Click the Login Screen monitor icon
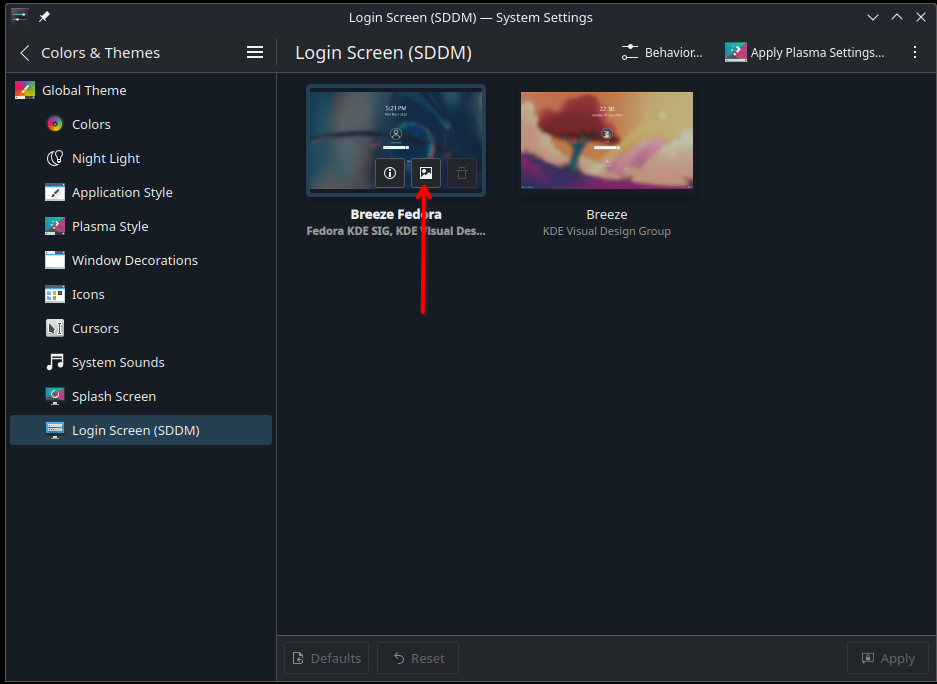Screen dimensions: 937x684 [x=55, y=430]
